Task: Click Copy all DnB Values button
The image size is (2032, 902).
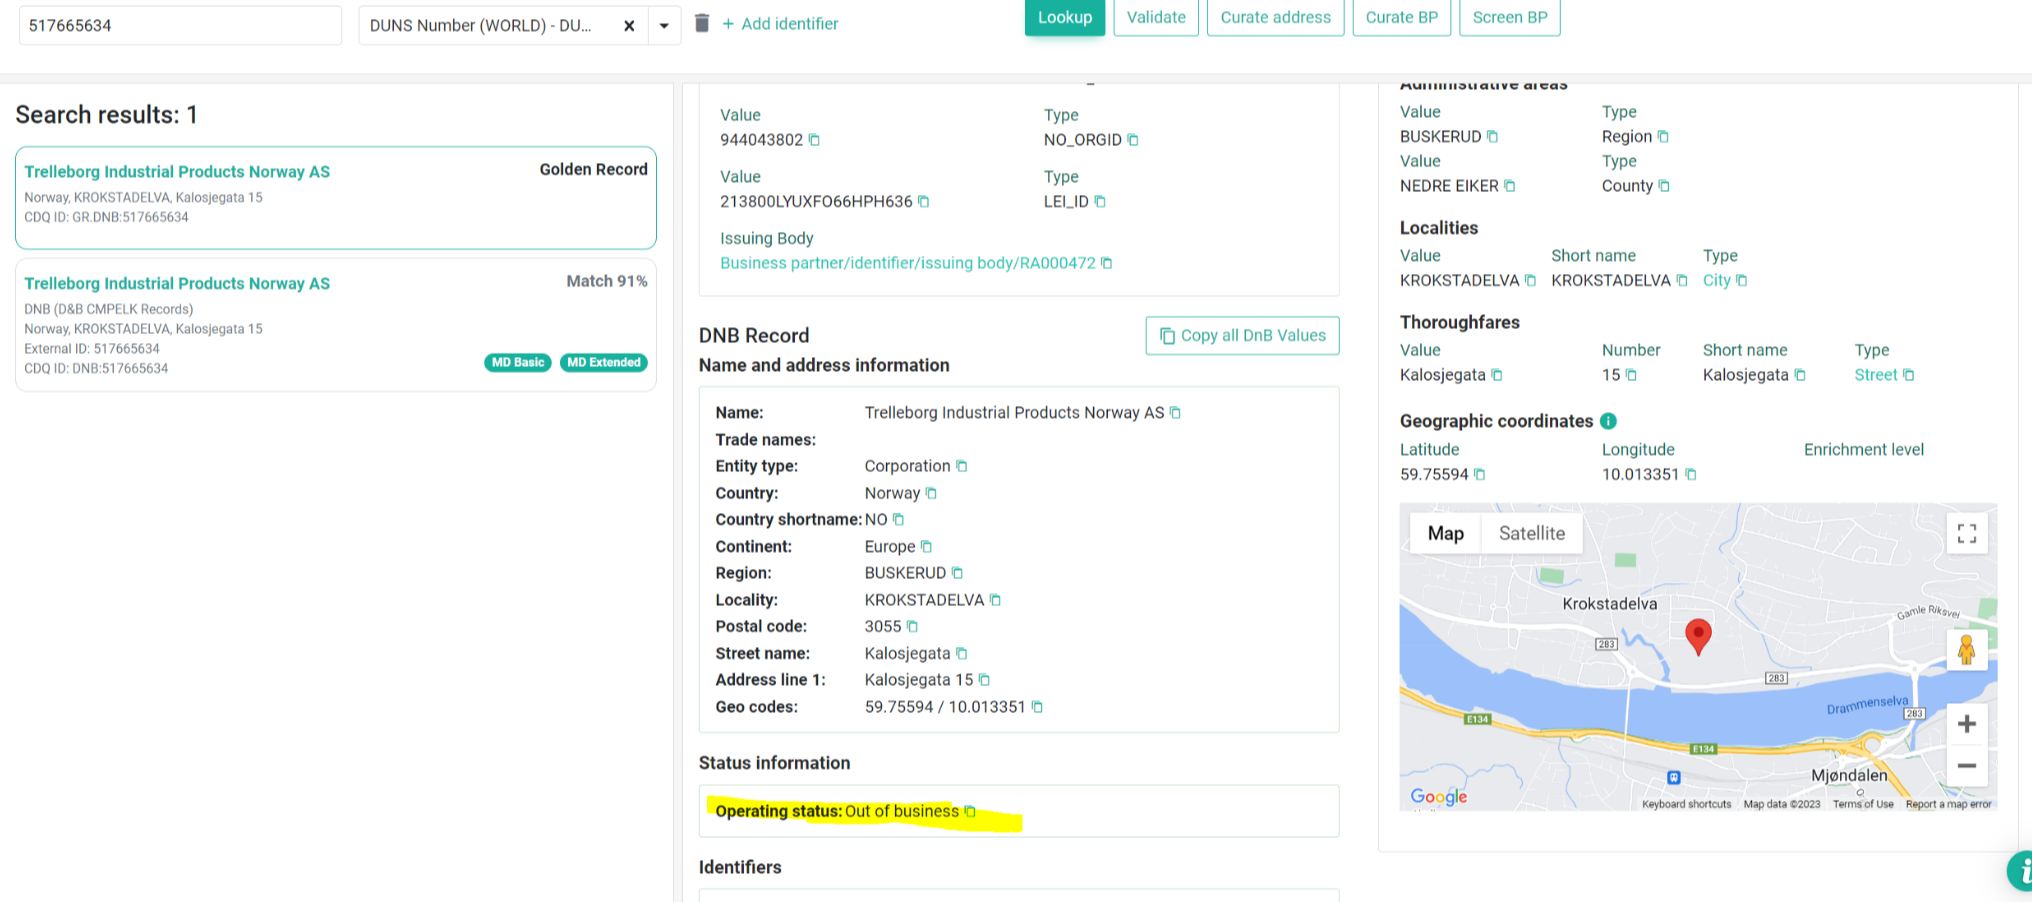Action: click(1242, 336)
